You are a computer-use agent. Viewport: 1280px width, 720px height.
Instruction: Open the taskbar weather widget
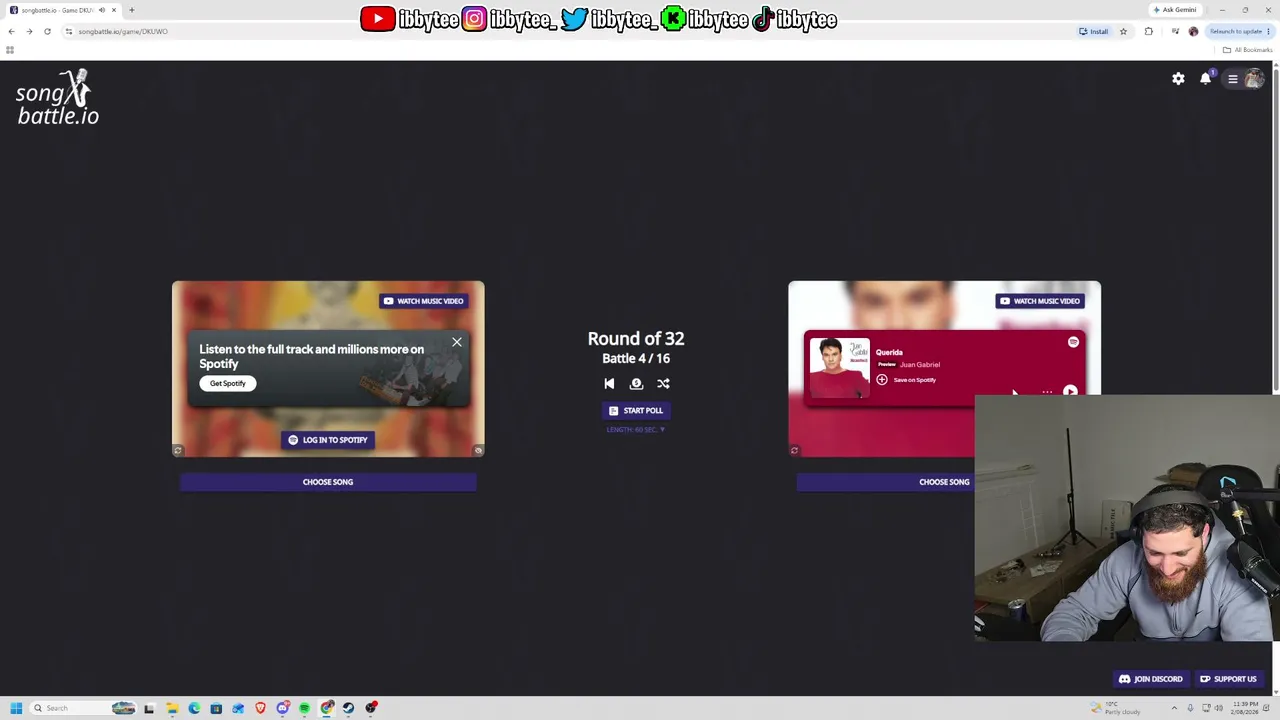pyautogui.click(x=1116, y=708)
